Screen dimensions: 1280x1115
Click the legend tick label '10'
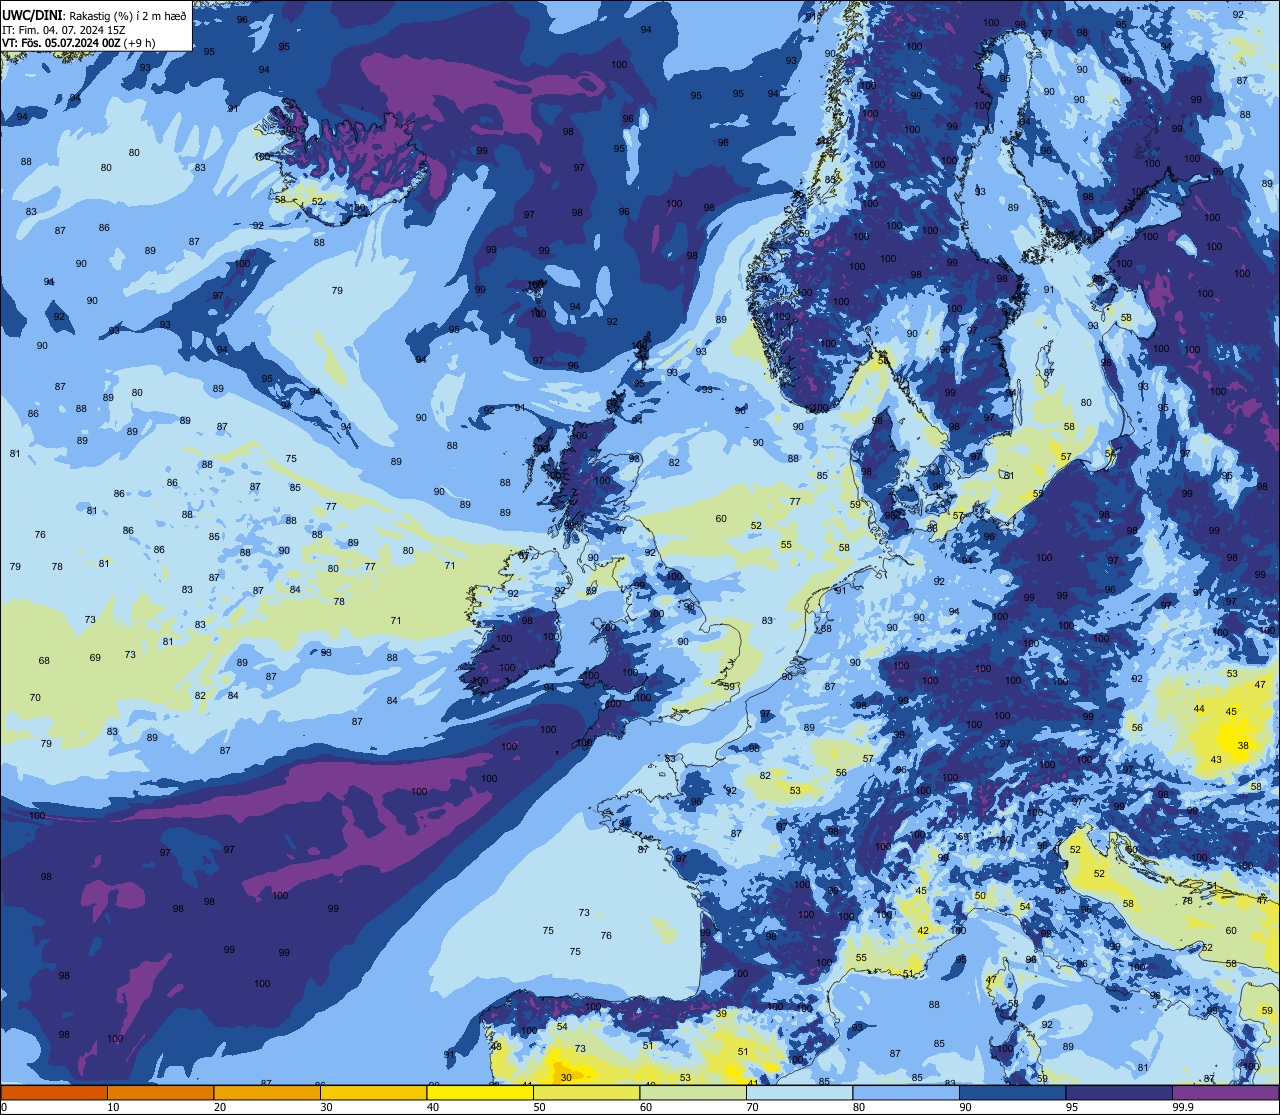click(x=113, y=1107)
